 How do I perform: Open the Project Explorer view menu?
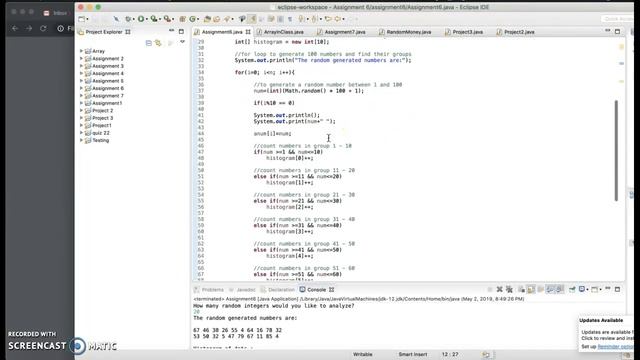pos(182,42)
